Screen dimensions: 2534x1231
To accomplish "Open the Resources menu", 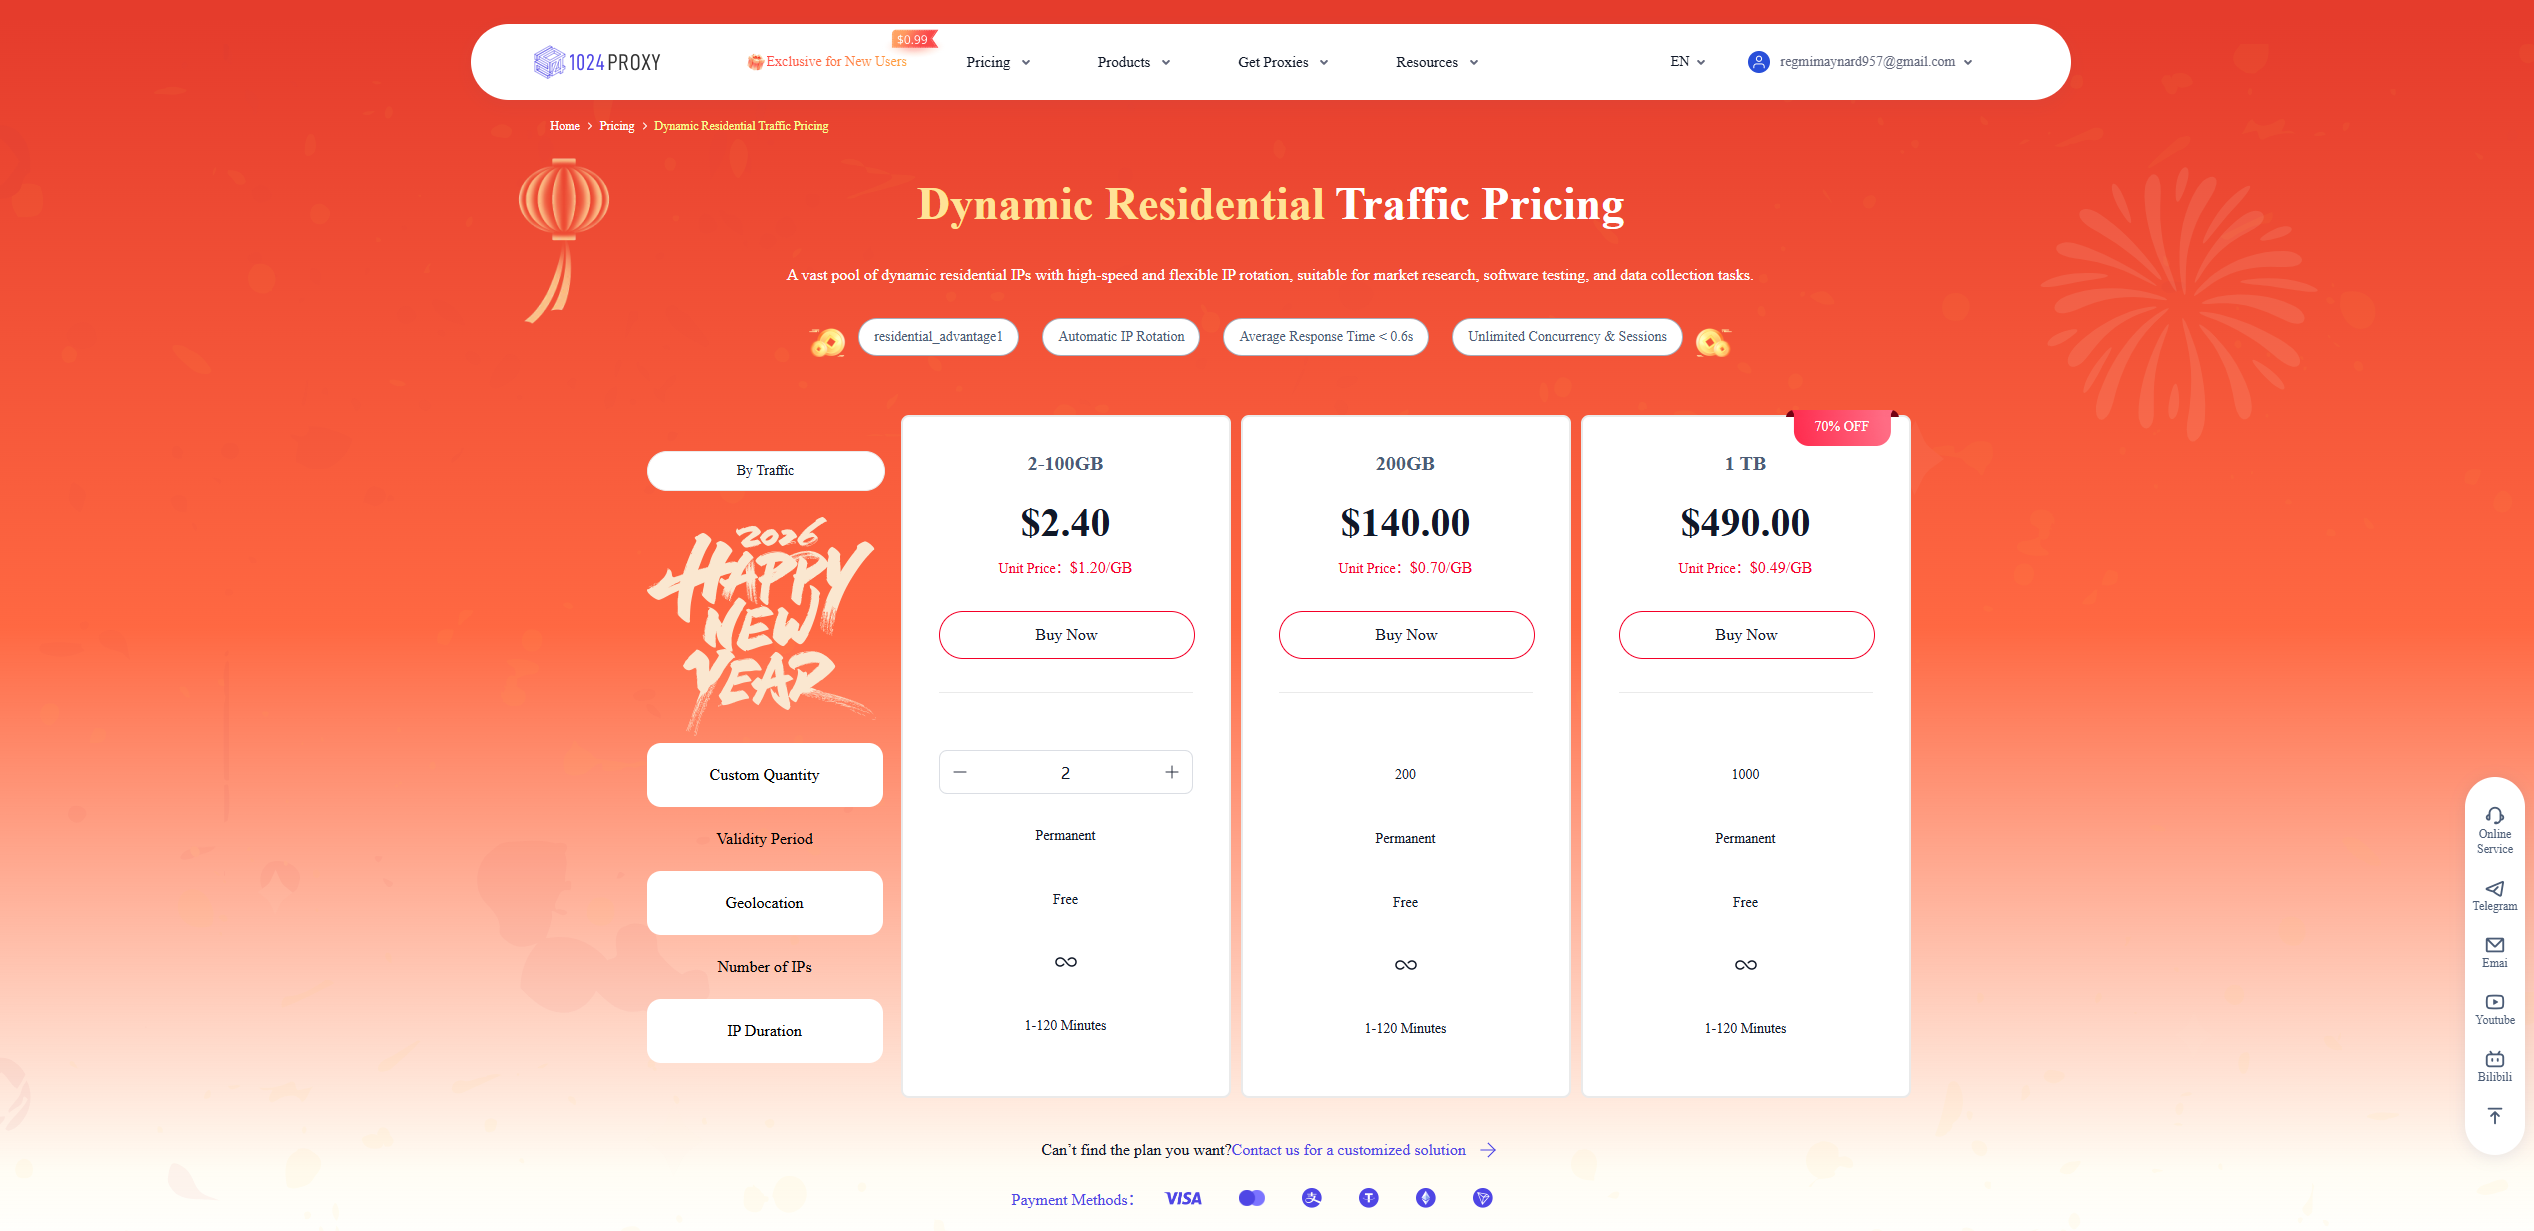I will pos(1436,62).
